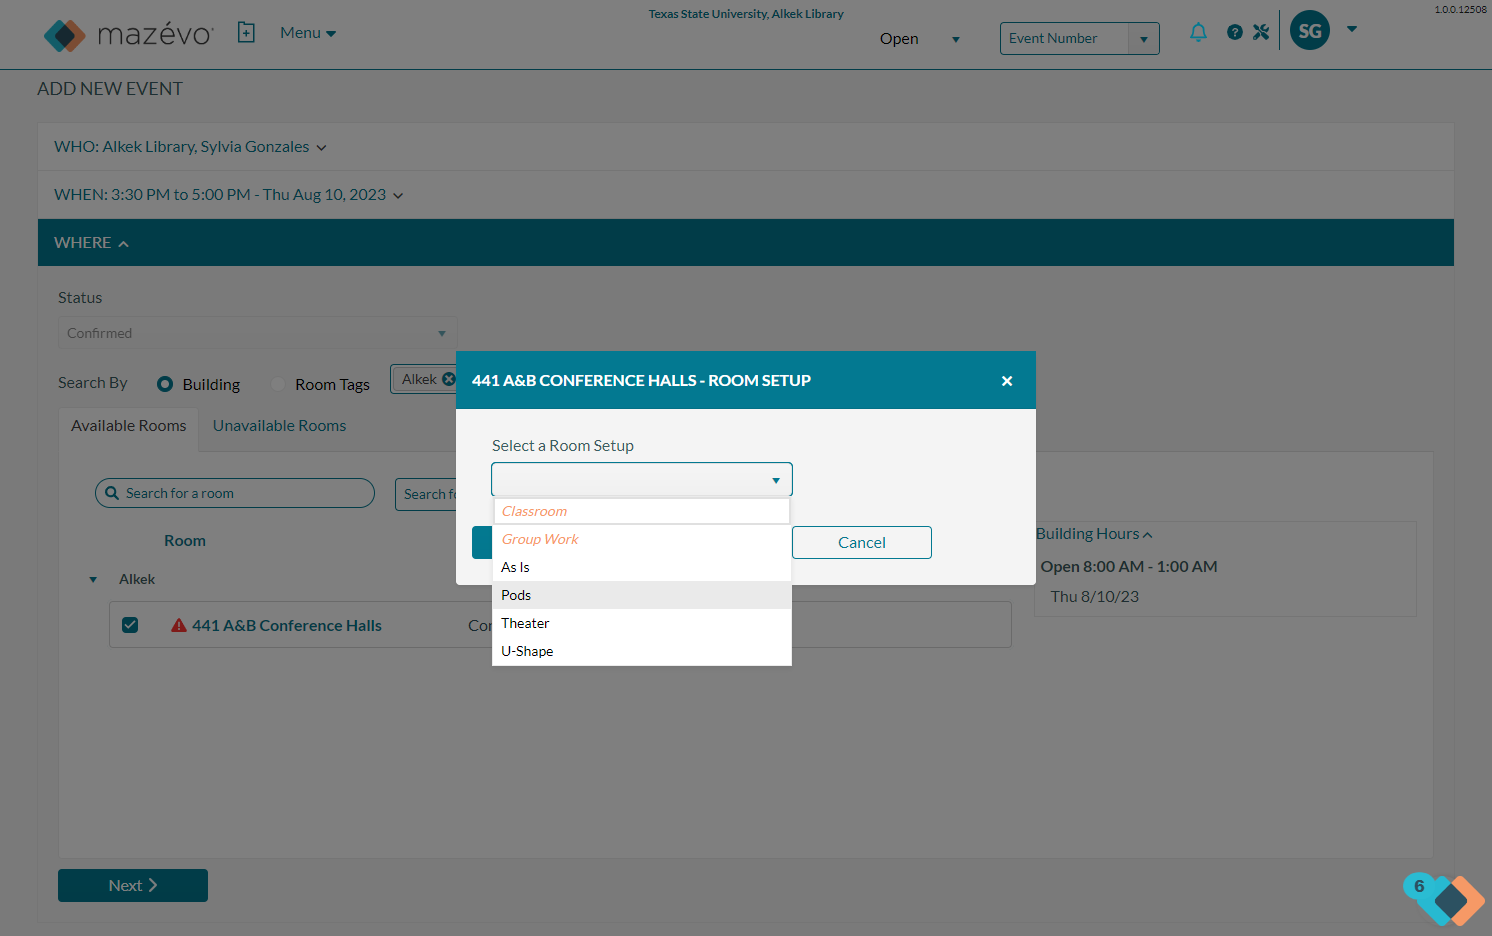Screen dimensions: 1492x936
Task: Switch to Unavailable Rooms tab
Action: pos(280,426)
